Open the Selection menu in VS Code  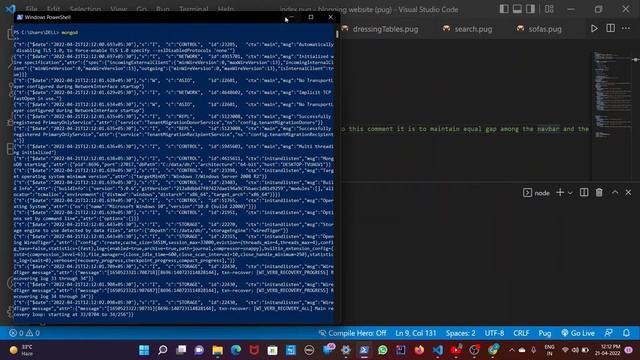pos(85,9)
